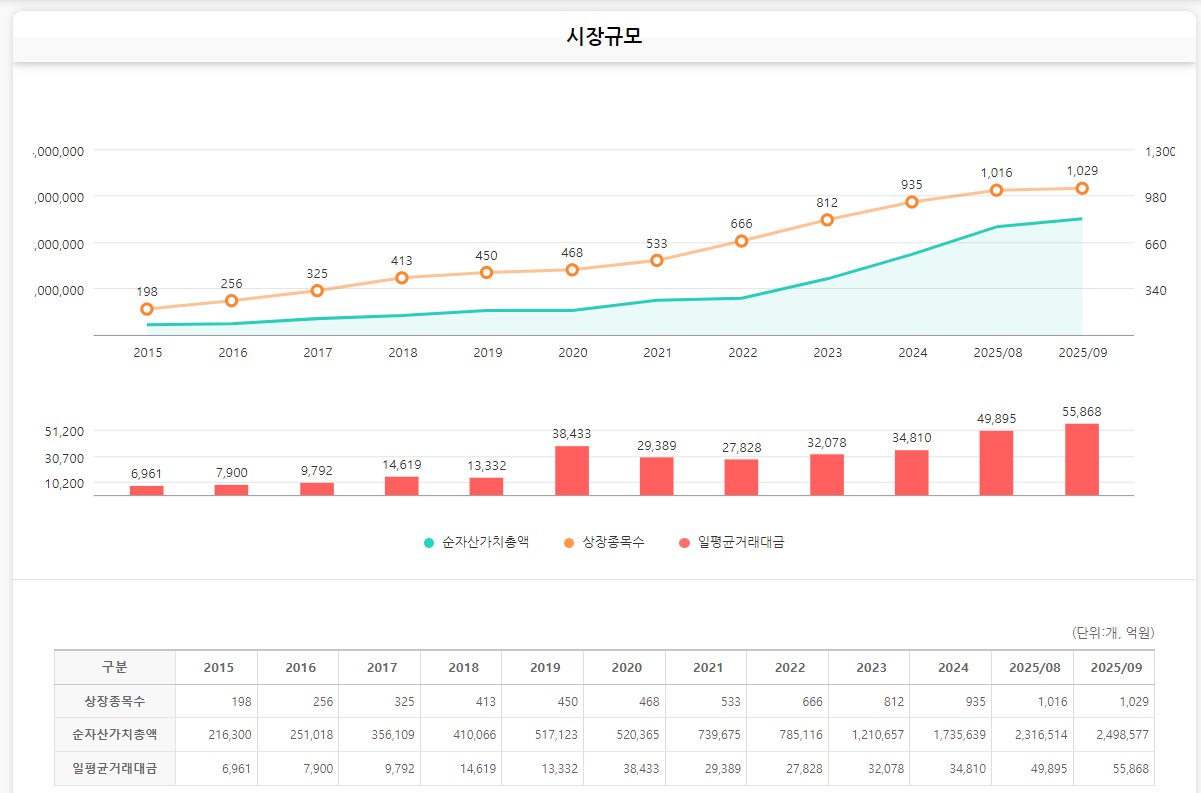Click the 2015 line chart marker labeled 198
Screen dimensions: 1201x793
(x=147, y=309)
